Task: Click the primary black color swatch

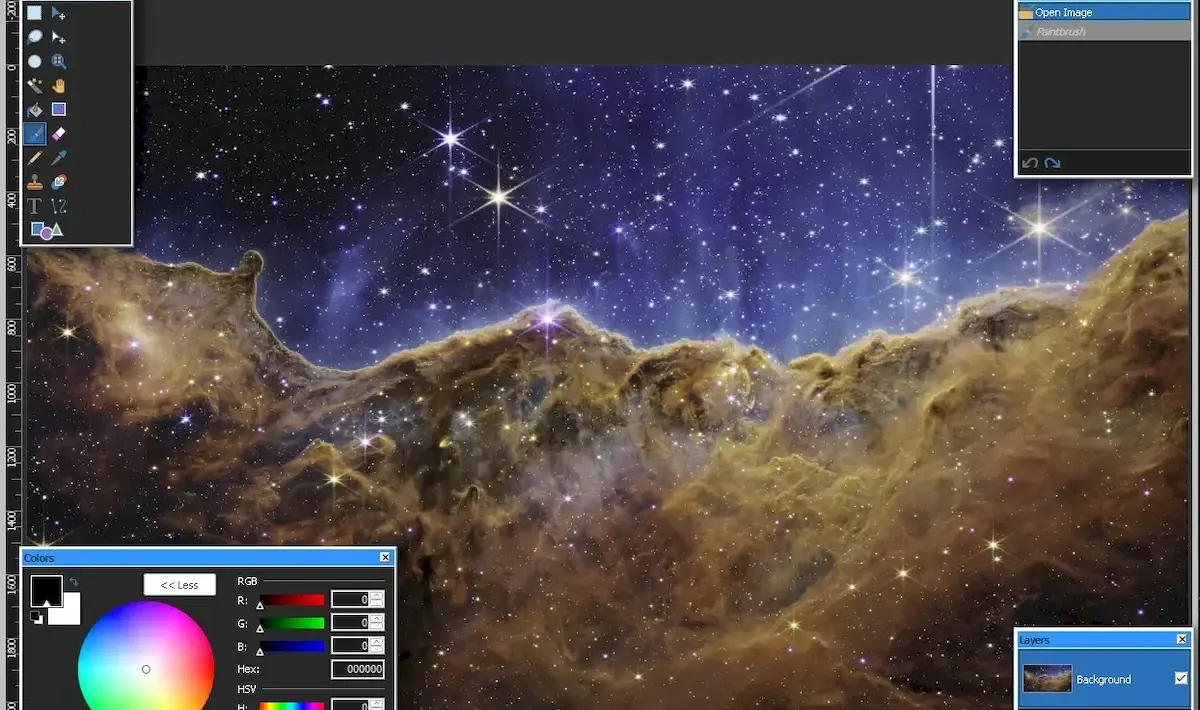Action: point(46,590)
